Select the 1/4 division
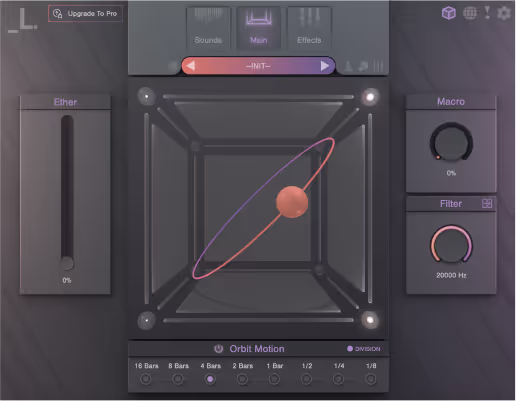This screenshot has width=516, height=401. pyautogui.click(x=338, y=379)
